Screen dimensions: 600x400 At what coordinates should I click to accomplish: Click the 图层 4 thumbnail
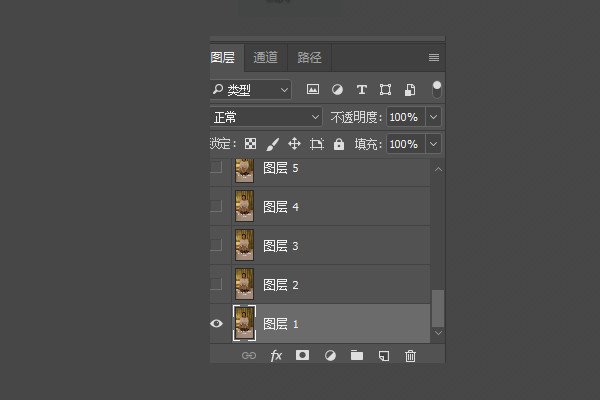(x=245, y=206)
